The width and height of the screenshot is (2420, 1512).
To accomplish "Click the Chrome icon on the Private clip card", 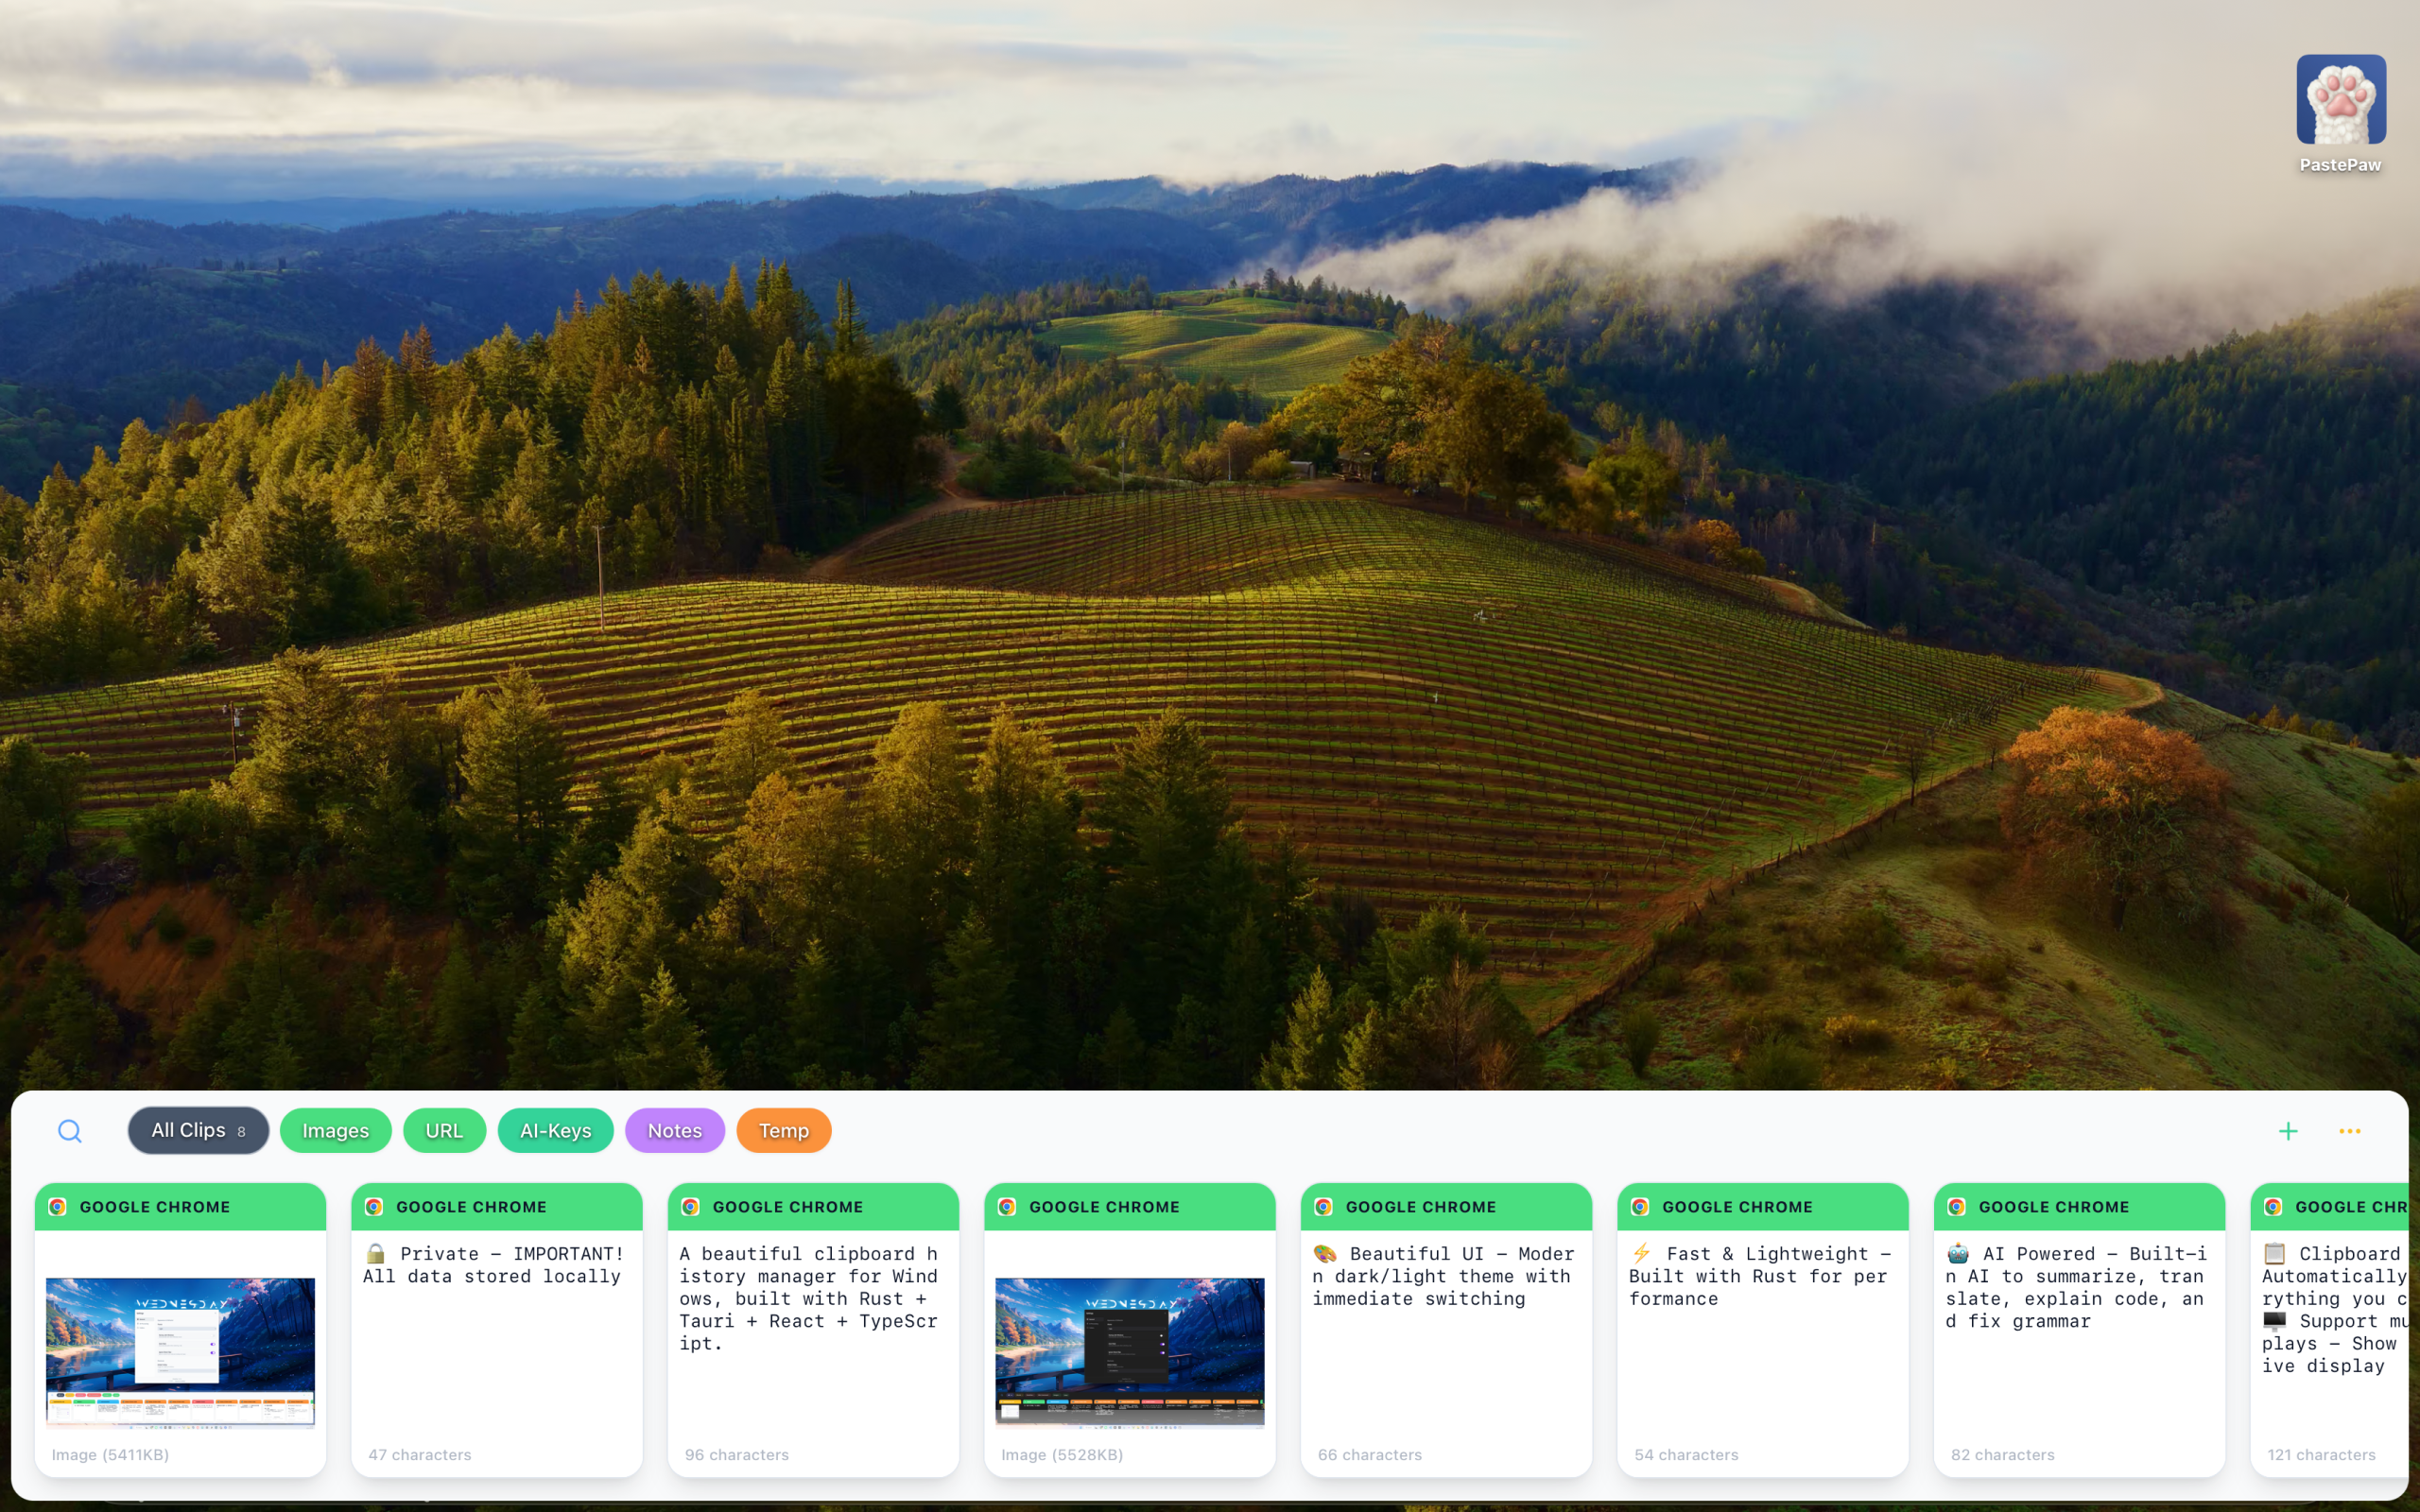I will pos(374,1207).
